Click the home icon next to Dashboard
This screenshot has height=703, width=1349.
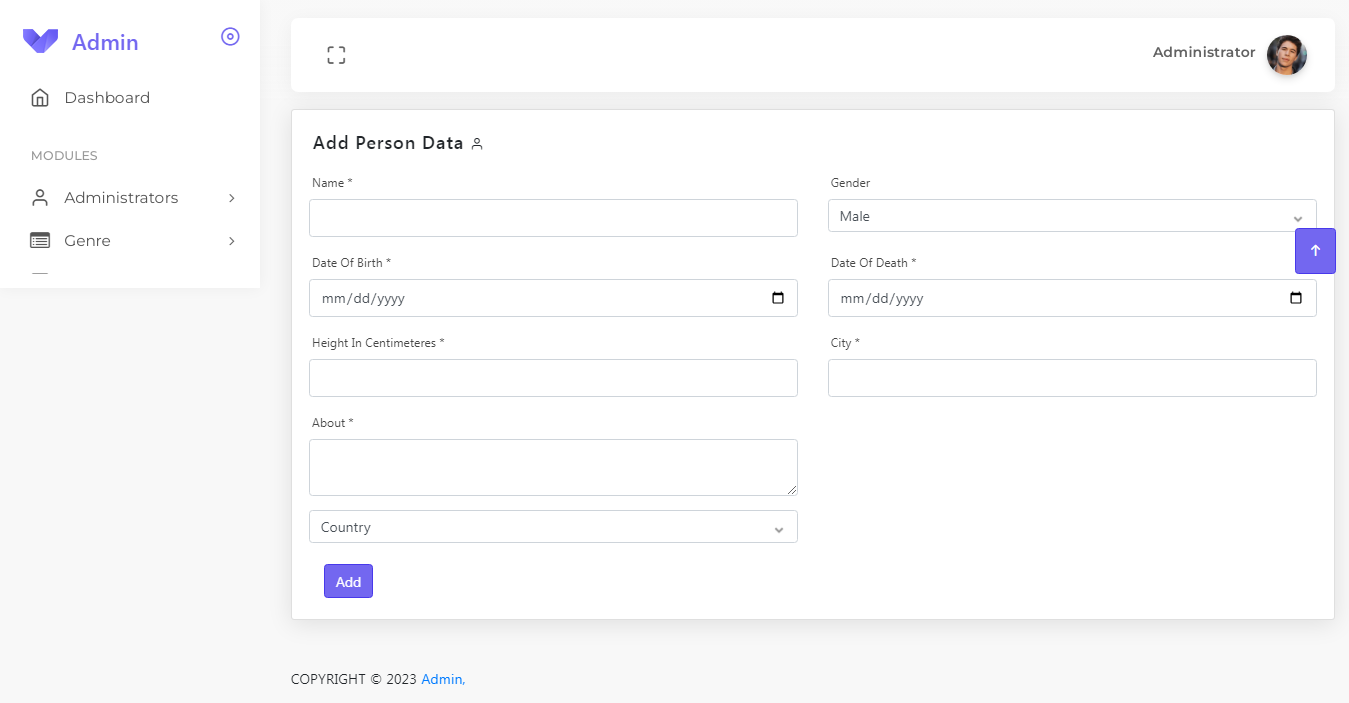coord(39,97)
